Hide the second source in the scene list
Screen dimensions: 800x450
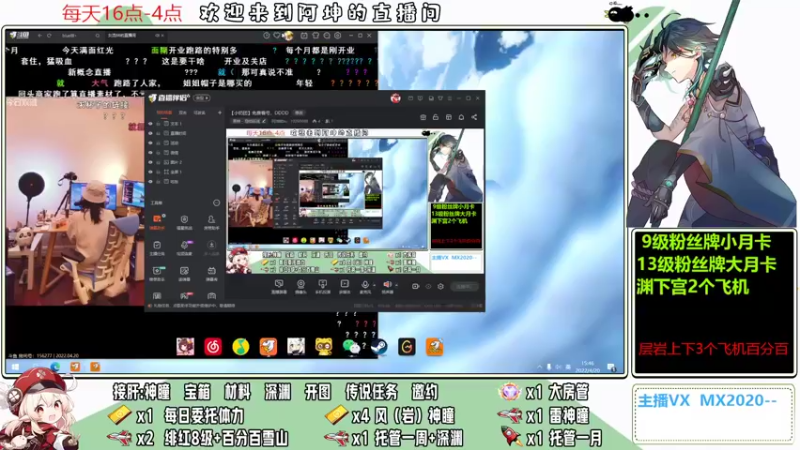click(x=150, y=133)
